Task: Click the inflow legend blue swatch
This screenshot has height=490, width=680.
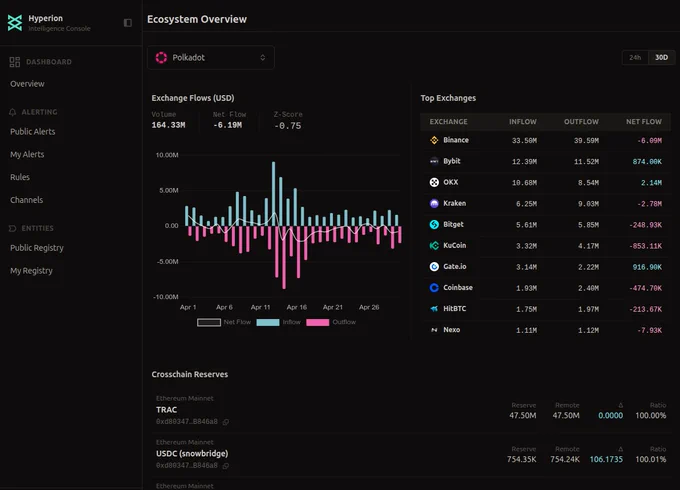Action: pos(268,322)
